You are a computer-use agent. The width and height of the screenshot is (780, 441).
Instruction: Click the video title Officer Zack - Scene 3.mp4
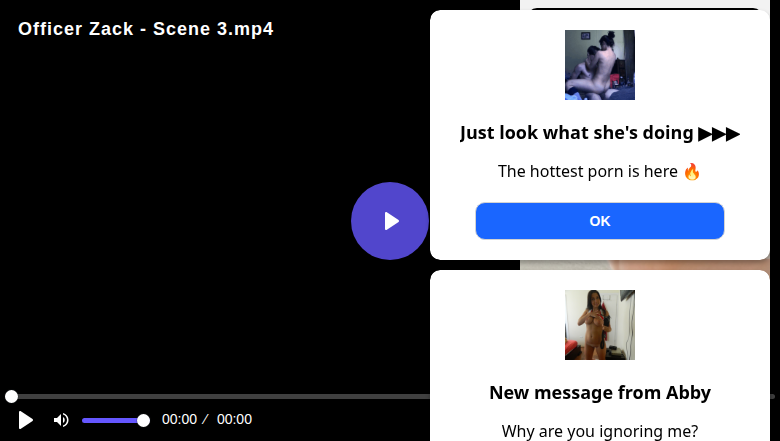(x=146, y=29)
